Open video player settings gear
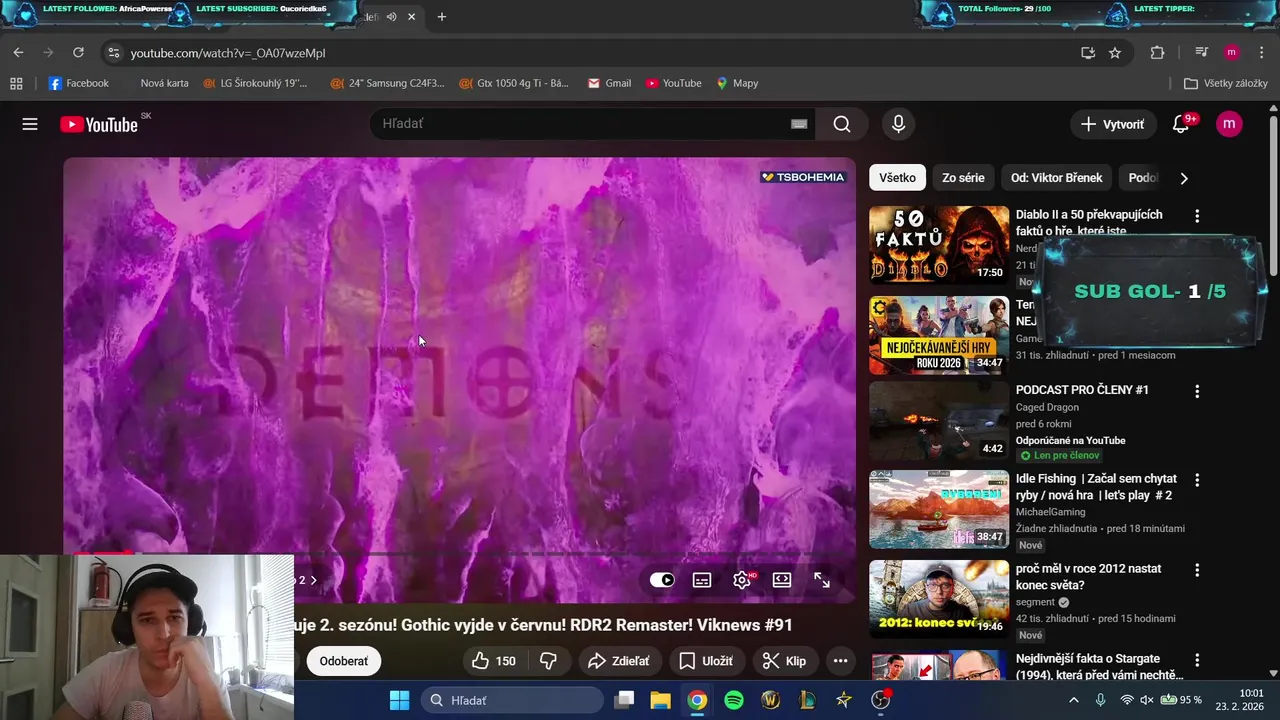 [742, 580]
